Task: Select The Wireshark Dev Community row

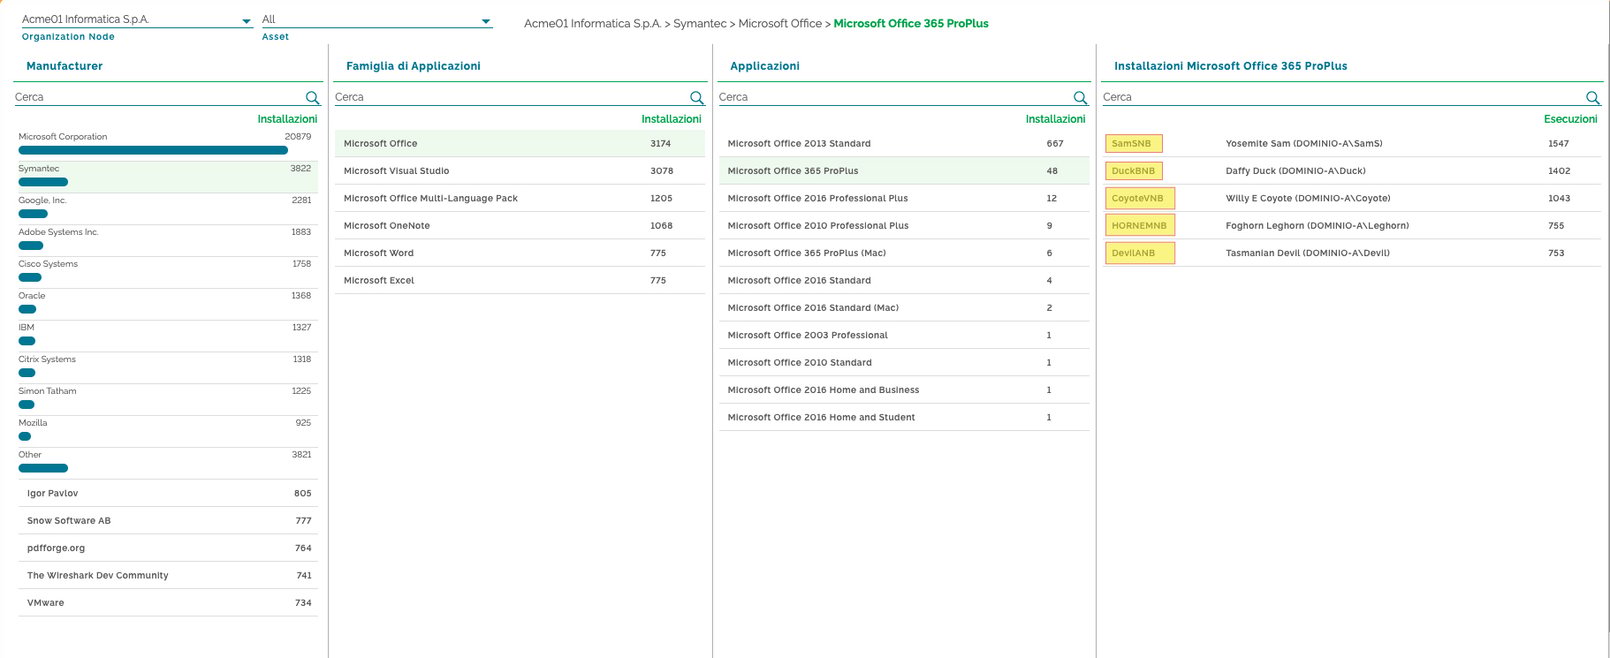Action: (x=168, y=576)
